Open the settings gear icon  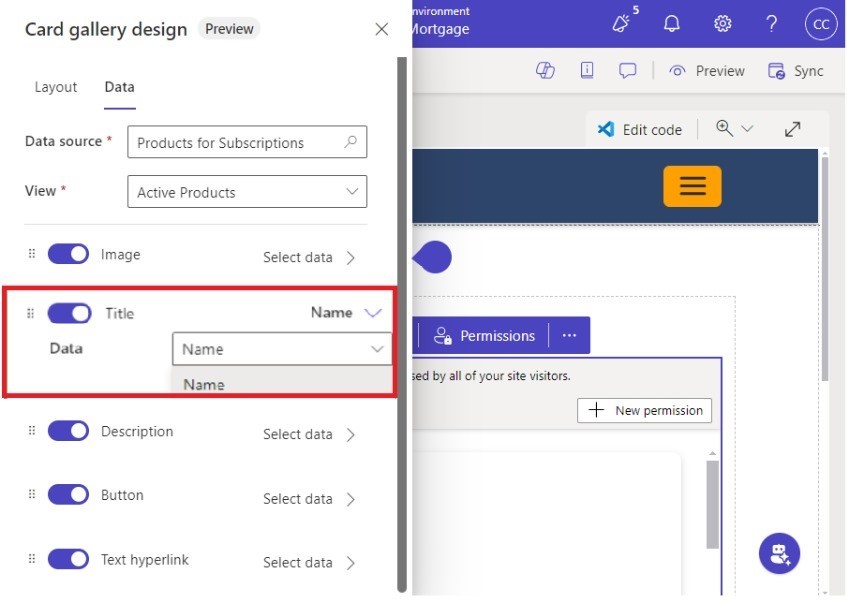coord(722,24)
